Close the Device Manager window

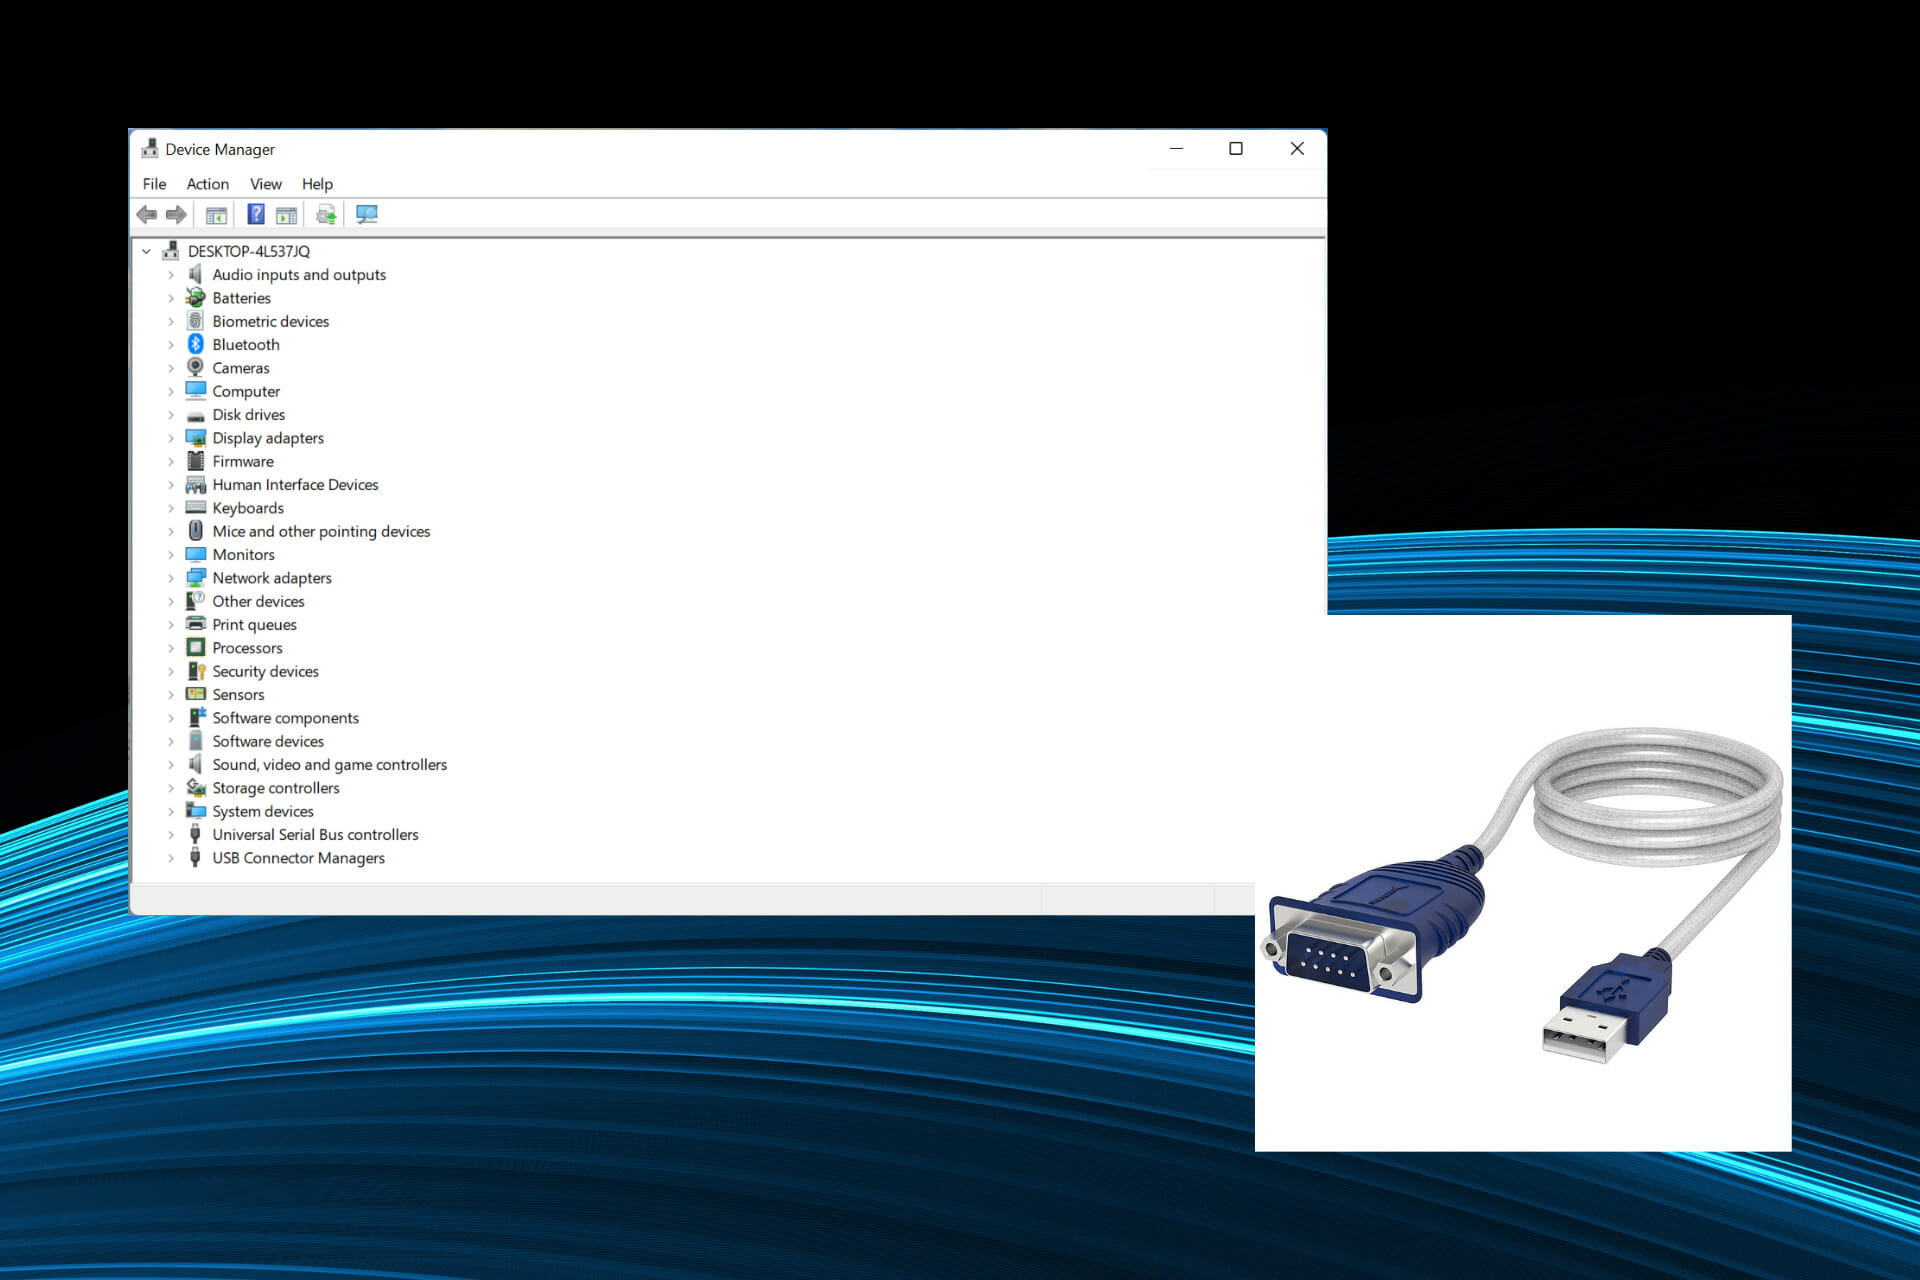tap(1297, 148)
